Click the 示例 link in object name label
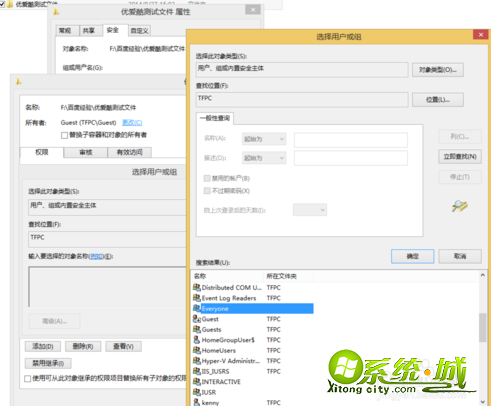 (97, 256)
